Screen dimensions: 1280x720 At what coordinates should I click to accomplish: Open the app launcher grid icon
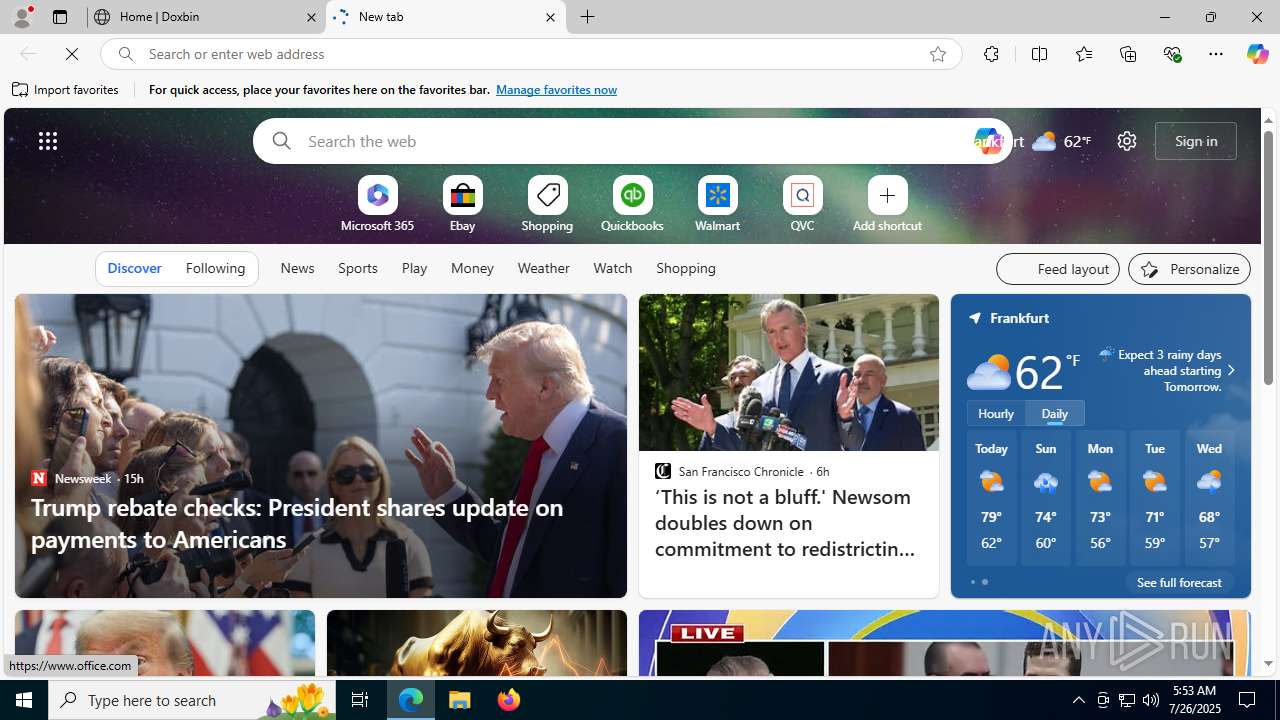pyautogui.click(x=48, y=141)
